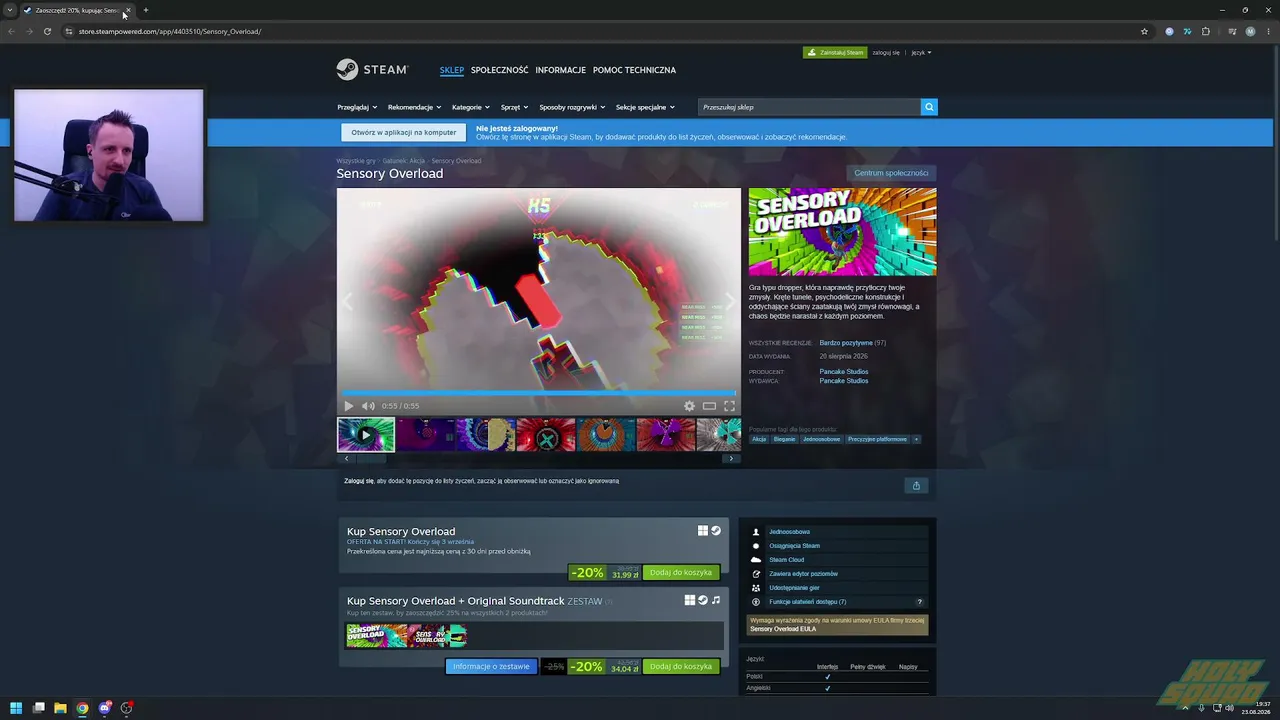Enter fullscreen for the trailer

tap(729, 406)
